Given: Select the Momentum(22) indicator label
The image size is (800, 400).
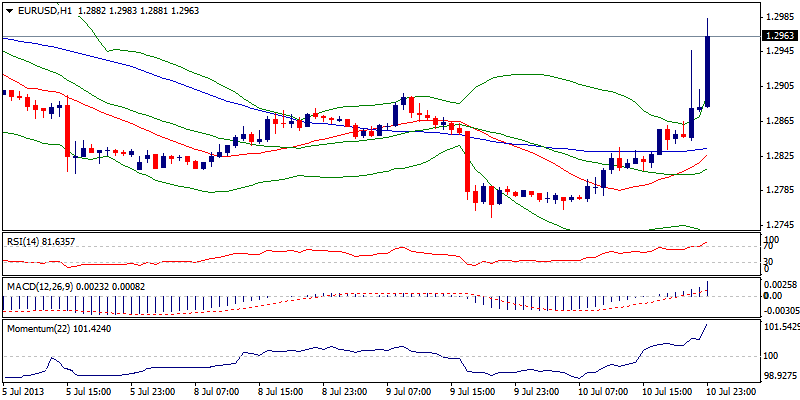Looking at the screenshot, I should click(38, 327).
